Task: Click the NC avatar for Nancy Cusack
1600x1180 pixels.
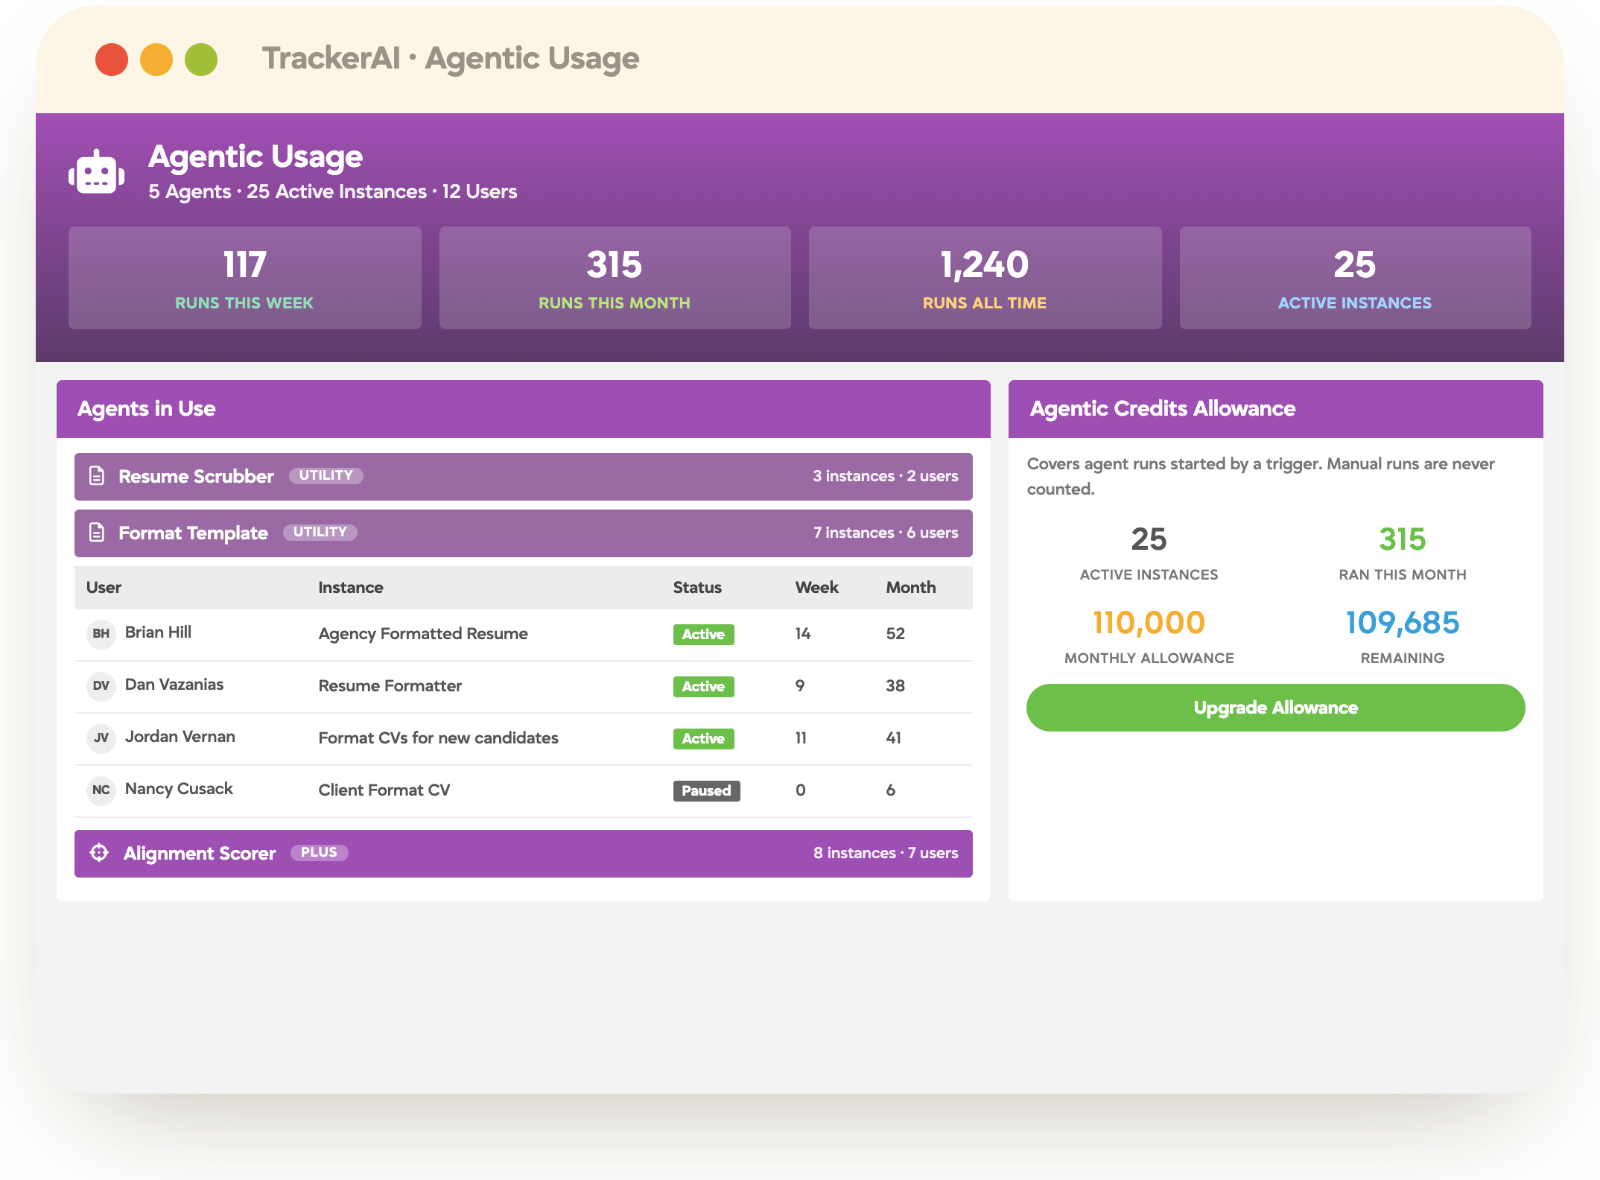Action: click(101, 789)
